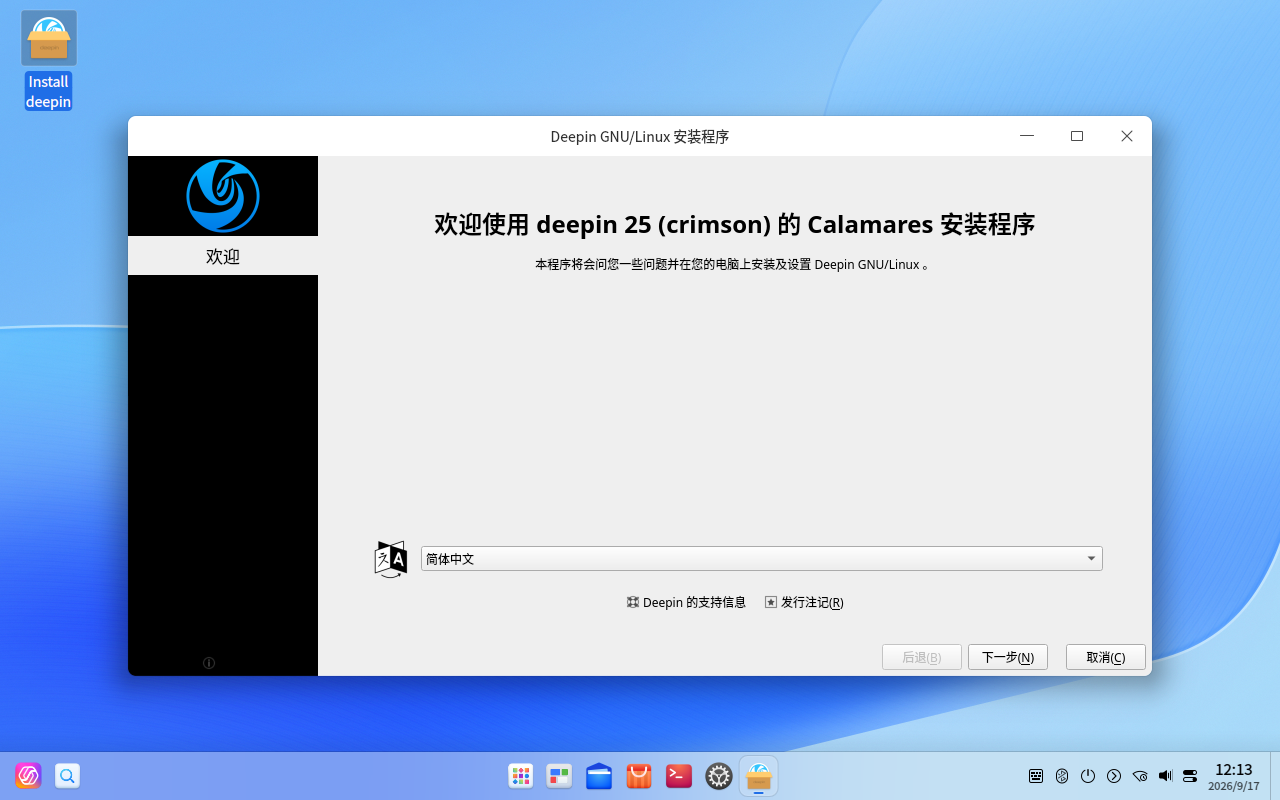Click 取消(C) button
1280x800 pixels.
1106,657
